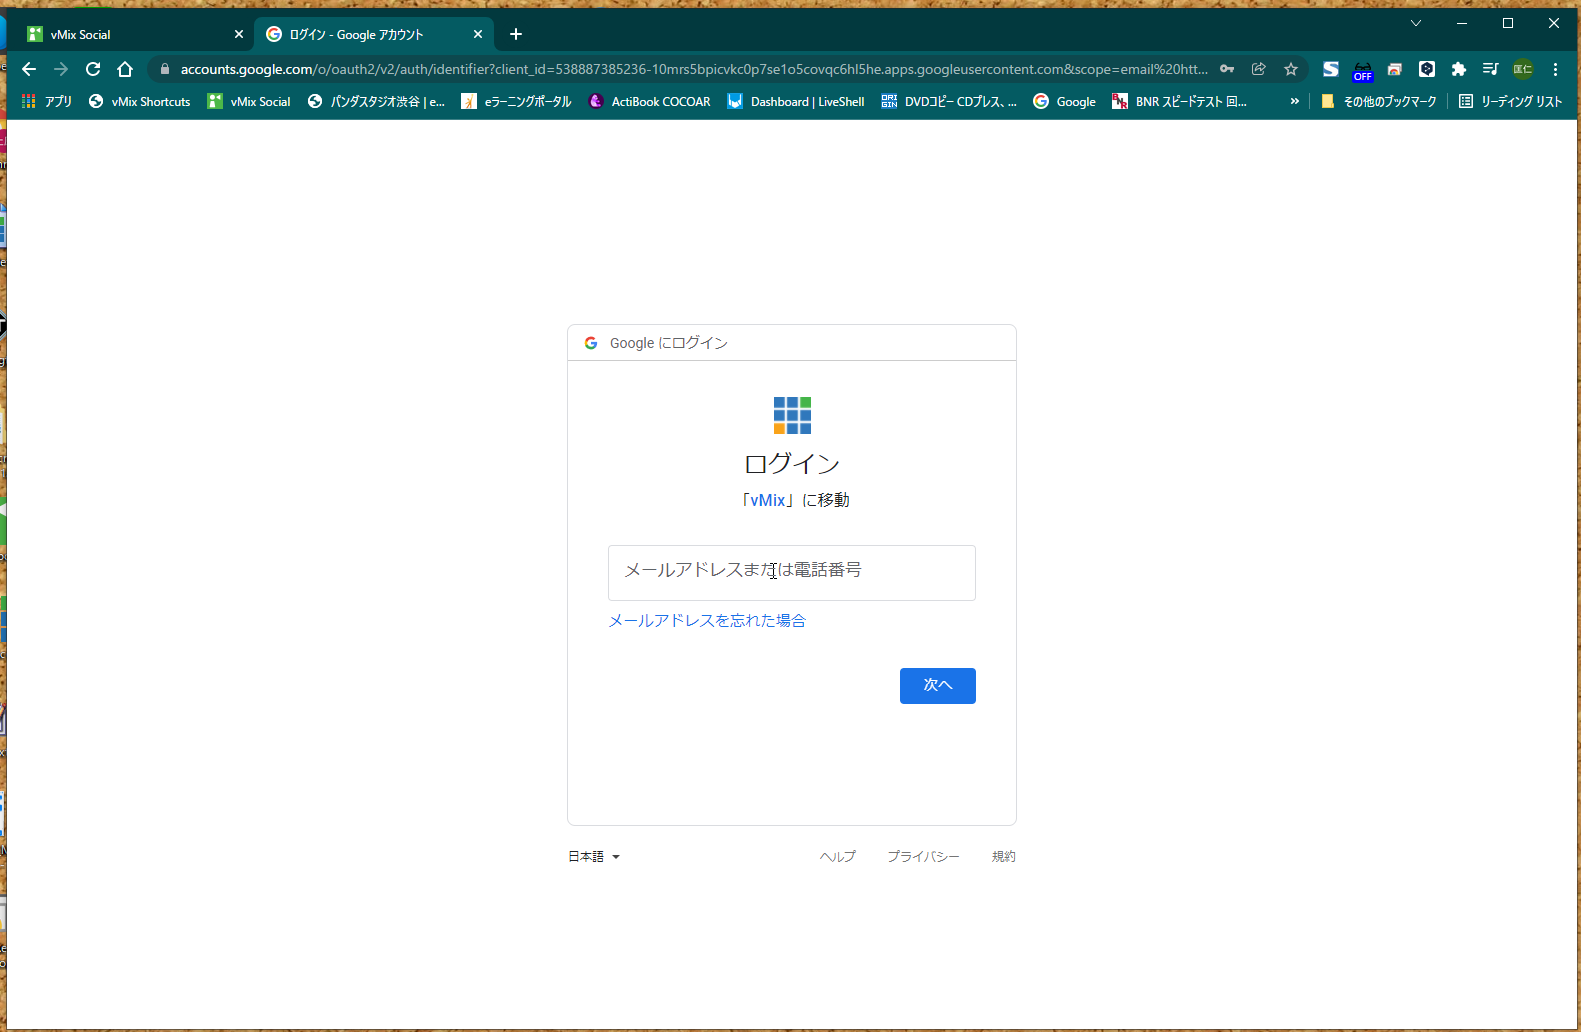This screenshot has width=1581, height=1032.
Task: Maximize the Chrome window
Action: [1508, 23]
